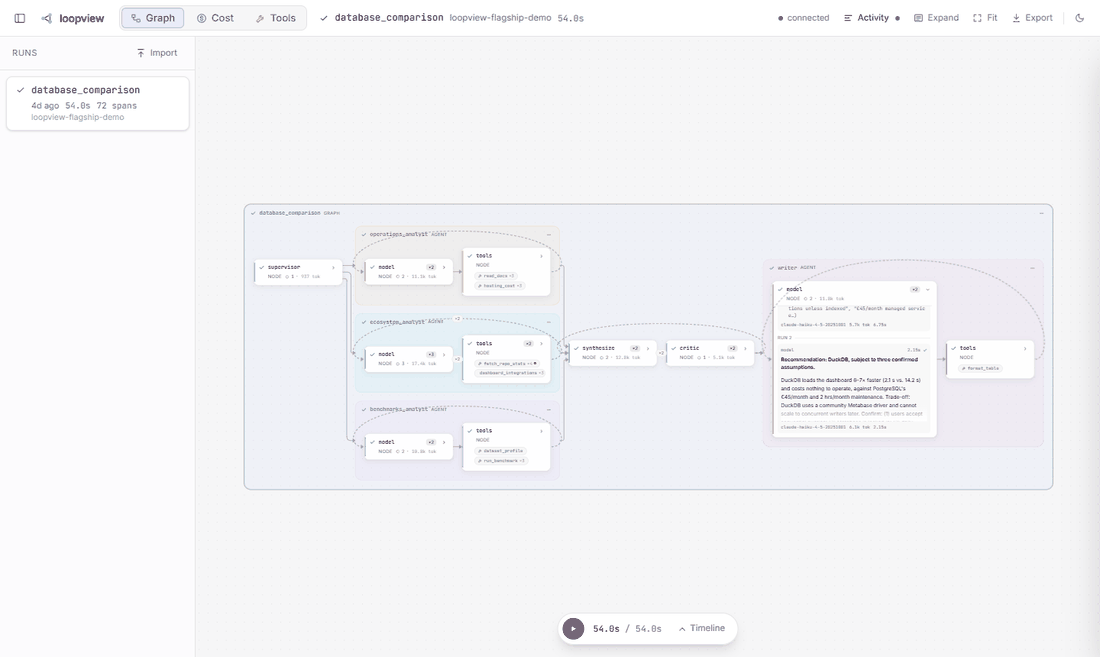The image size is (1100, 657).
Task: Click the ×2 badge on writer model node
Action: pos(915,289)
